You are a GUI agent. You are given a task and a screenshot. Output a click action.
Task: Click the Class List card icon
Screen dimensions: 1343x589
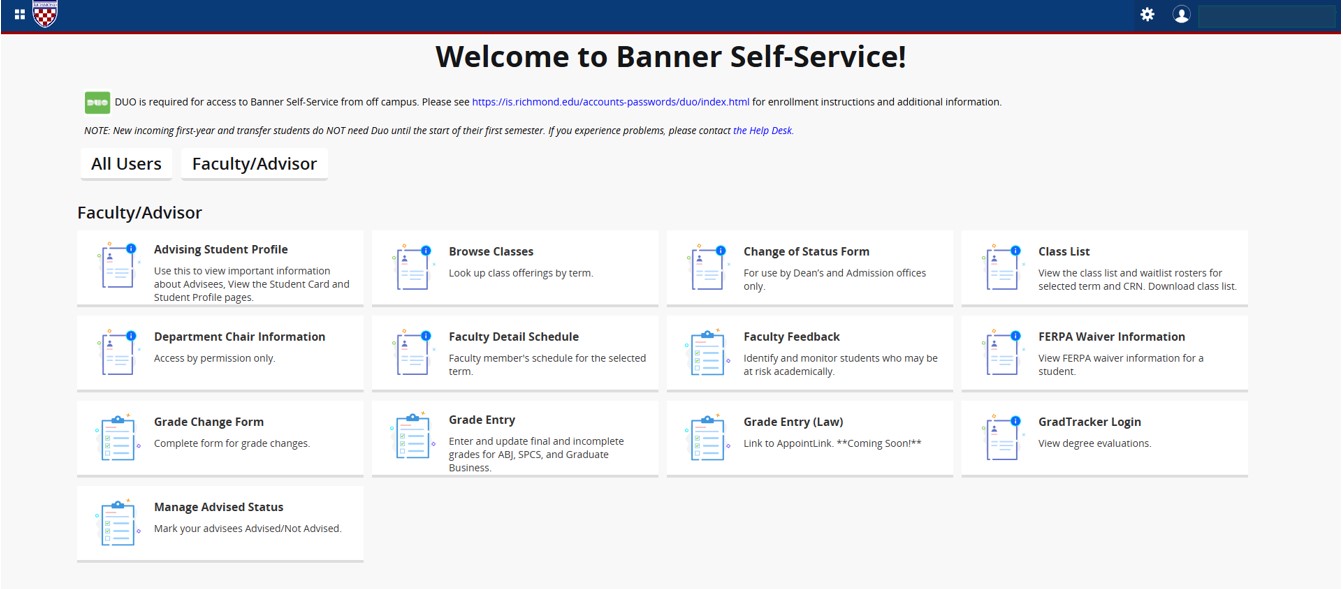click(x=1002, y=267)
